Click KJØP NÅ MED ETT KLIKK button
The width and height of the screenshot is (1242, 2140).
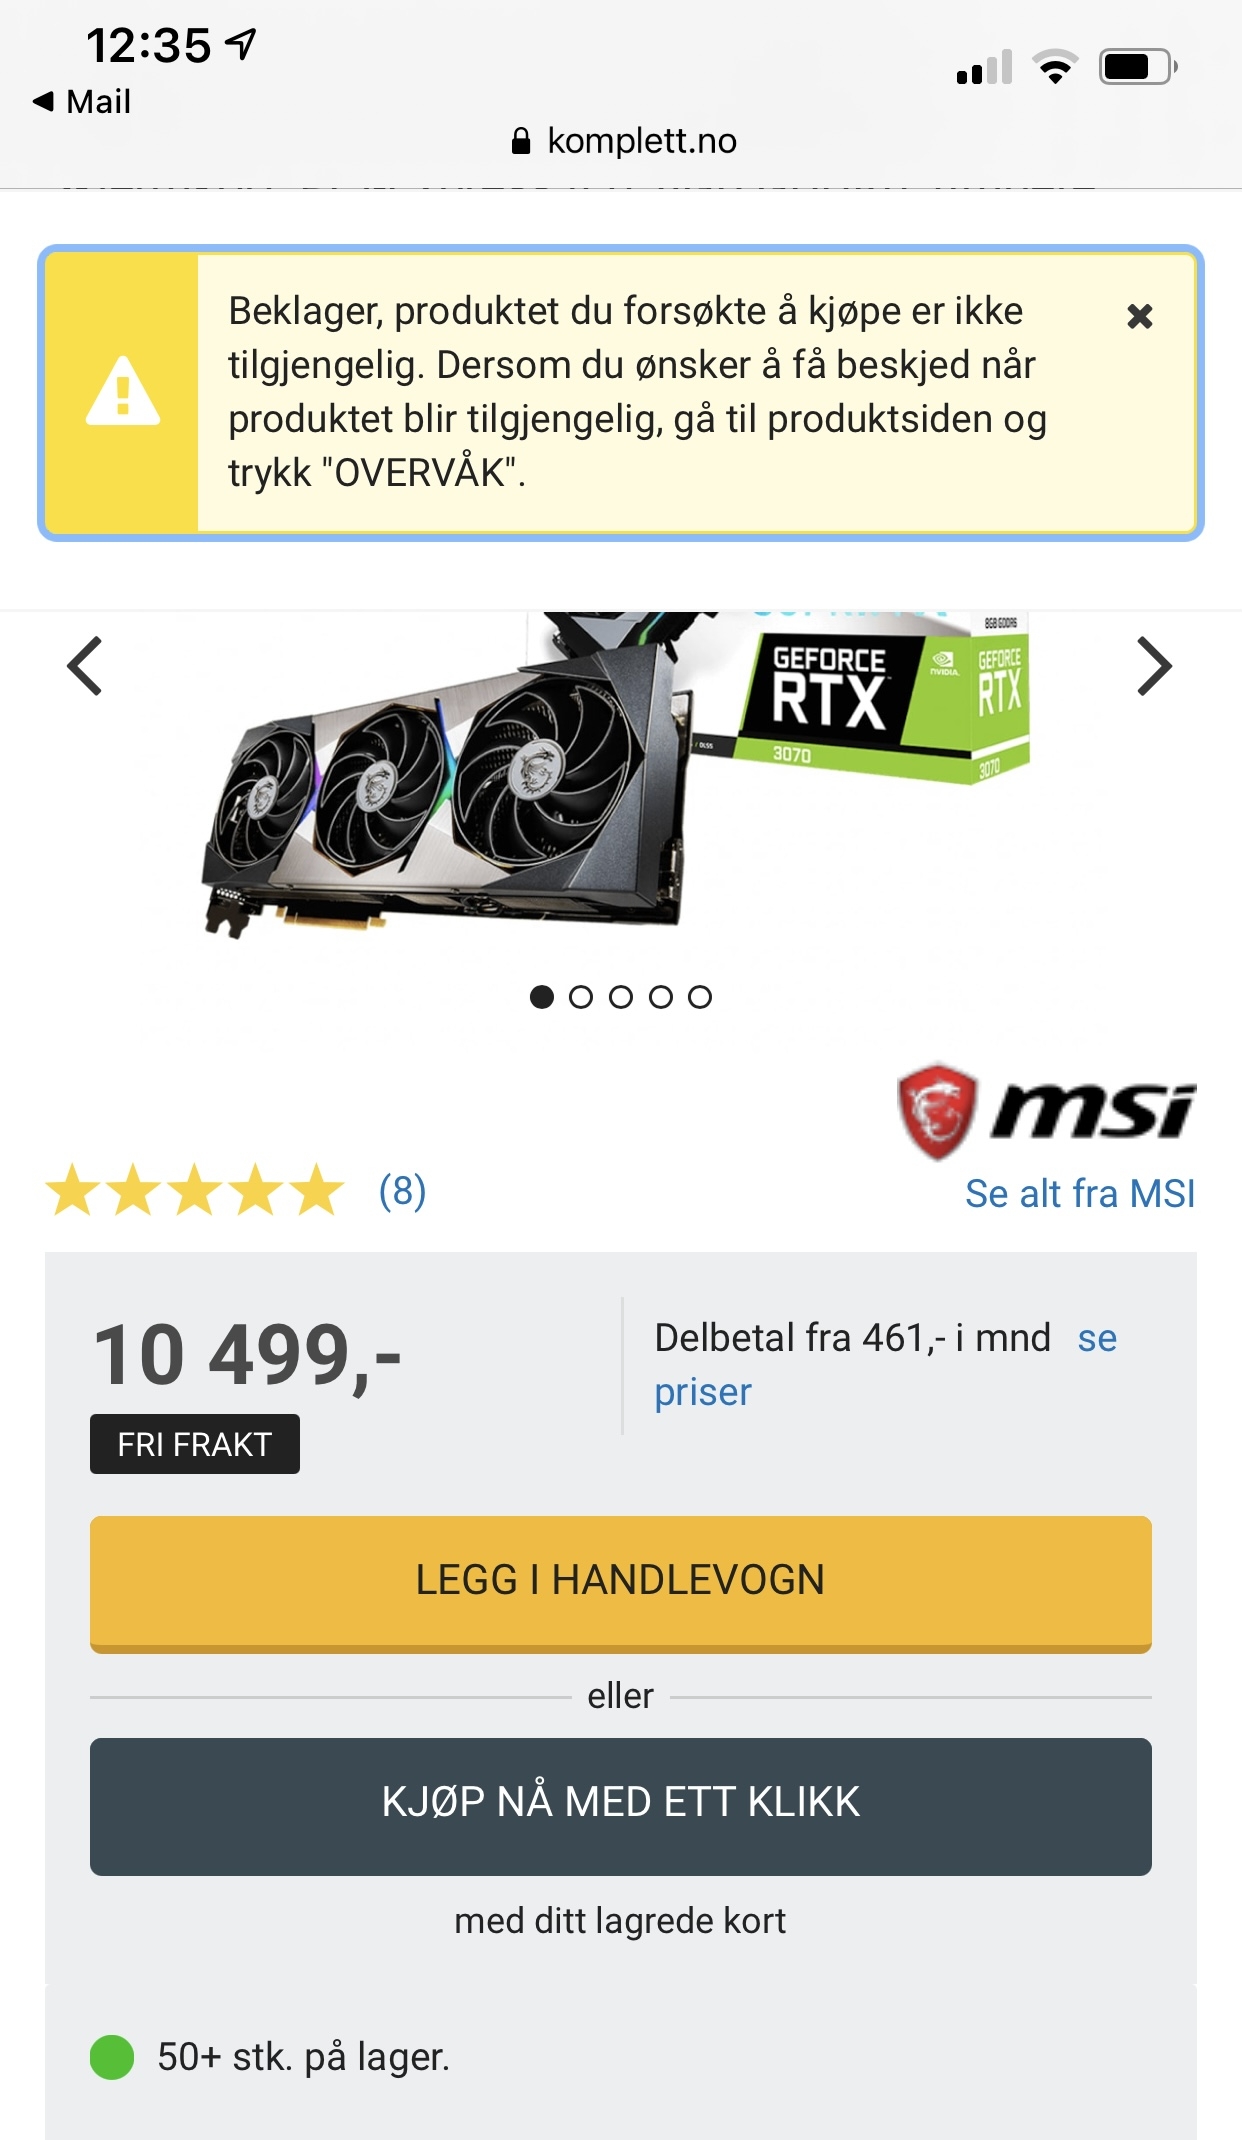coord(621,1806)
